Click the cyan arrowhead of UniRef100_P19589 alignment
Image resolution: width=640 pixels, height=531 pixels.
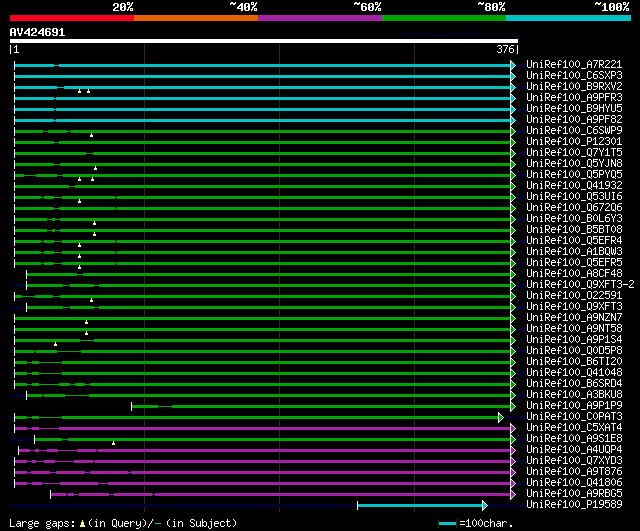(484, 506)
